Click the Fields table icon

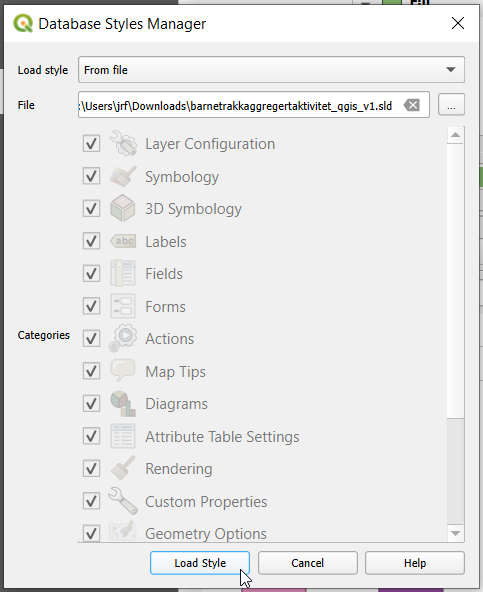coord(123,273)
